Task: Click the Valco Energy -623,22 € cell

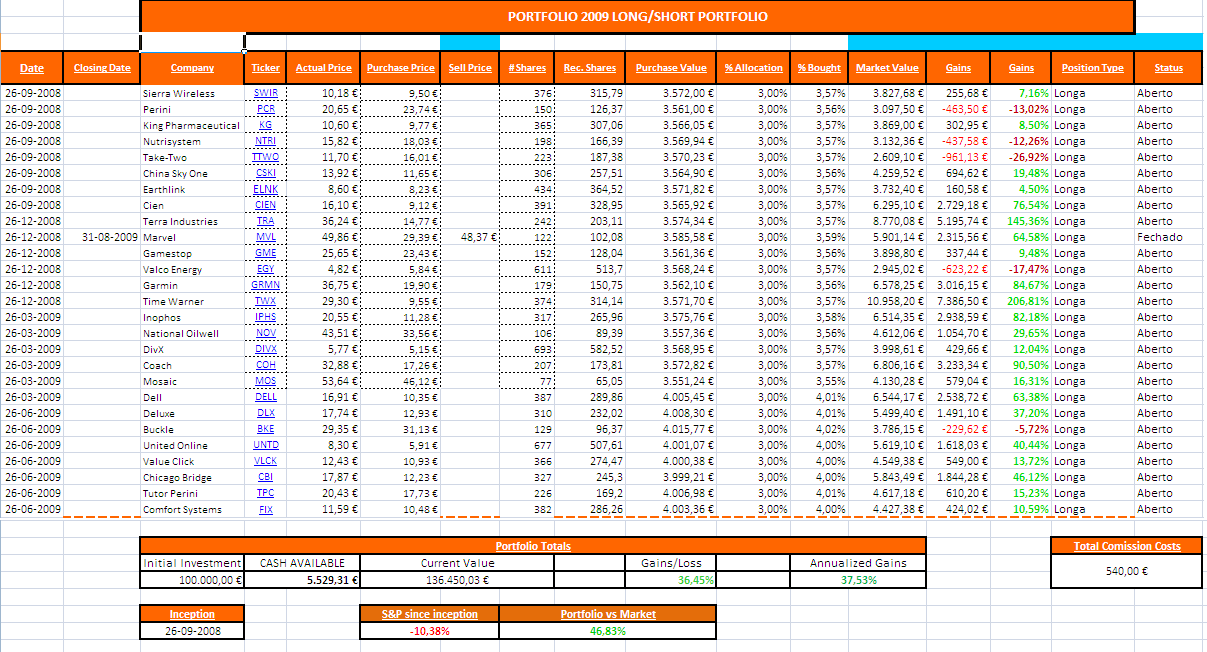Action: [x=958, y=269]
